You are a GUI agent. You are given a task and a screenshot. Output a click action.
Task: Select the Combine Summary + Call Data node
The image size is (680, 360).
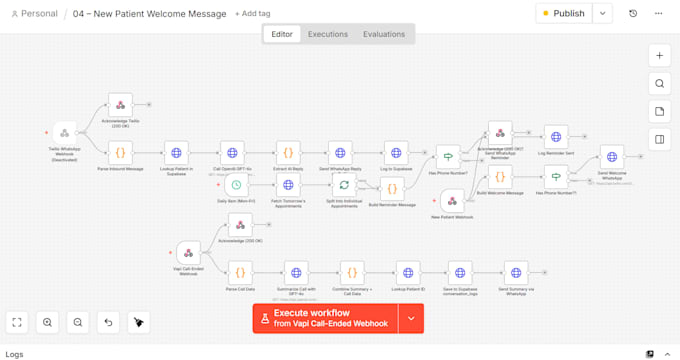[x=352, y=273]
